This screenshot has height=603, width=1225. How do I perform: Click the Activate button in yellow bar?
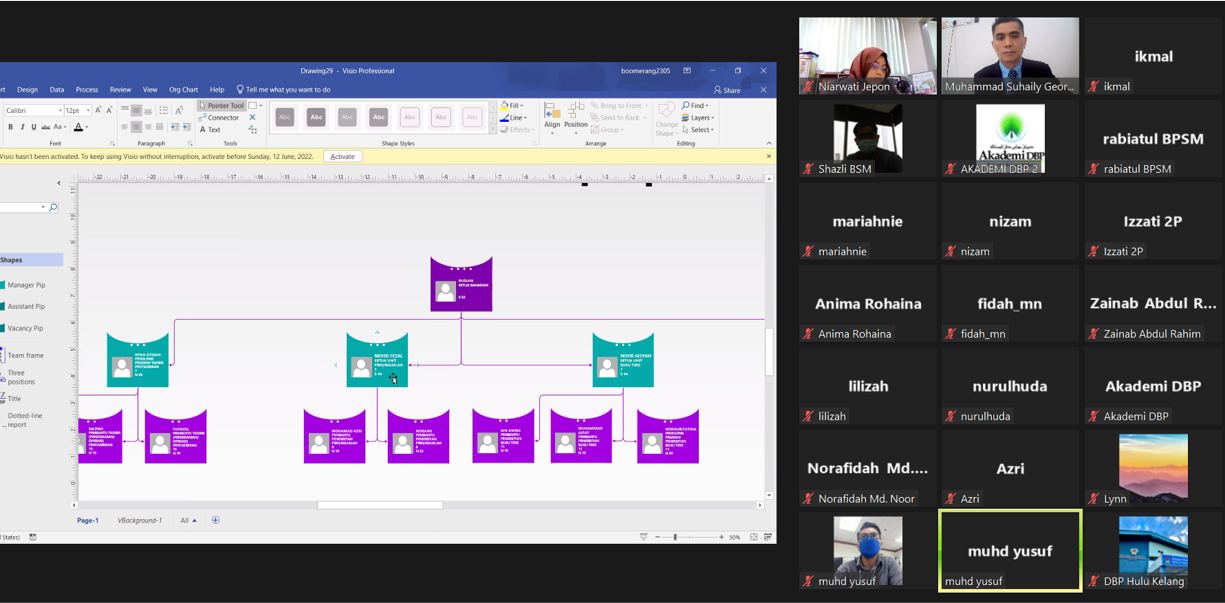click(342, 157)
